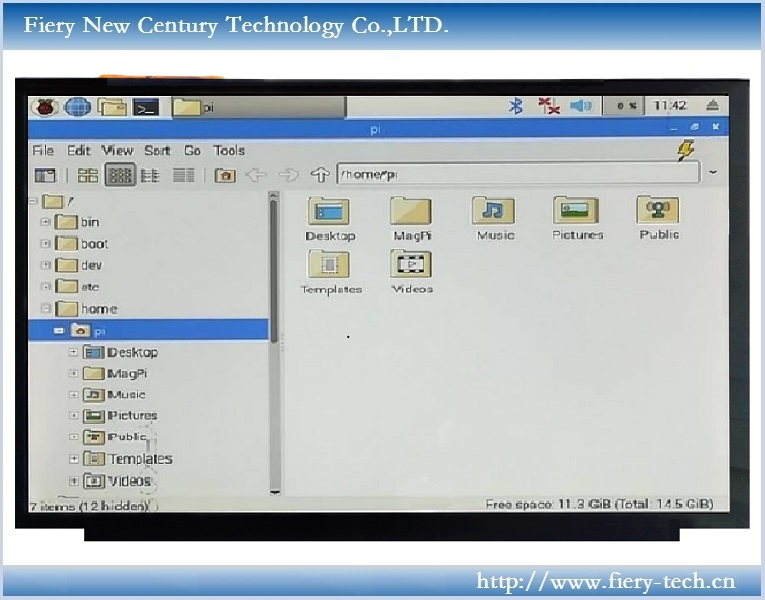Image resolution: width=765 pixels, height=600 pixels.
Task: Expand the dev folder node
Action: pyautogui.click(x=45, y=265)
